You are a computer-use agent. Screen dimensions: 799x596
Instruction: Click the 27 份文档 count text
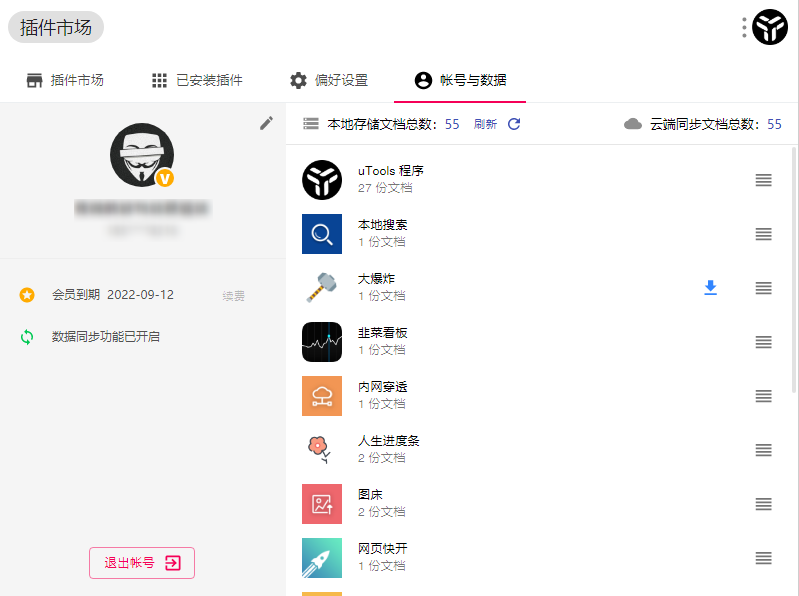tap(385, 188)
